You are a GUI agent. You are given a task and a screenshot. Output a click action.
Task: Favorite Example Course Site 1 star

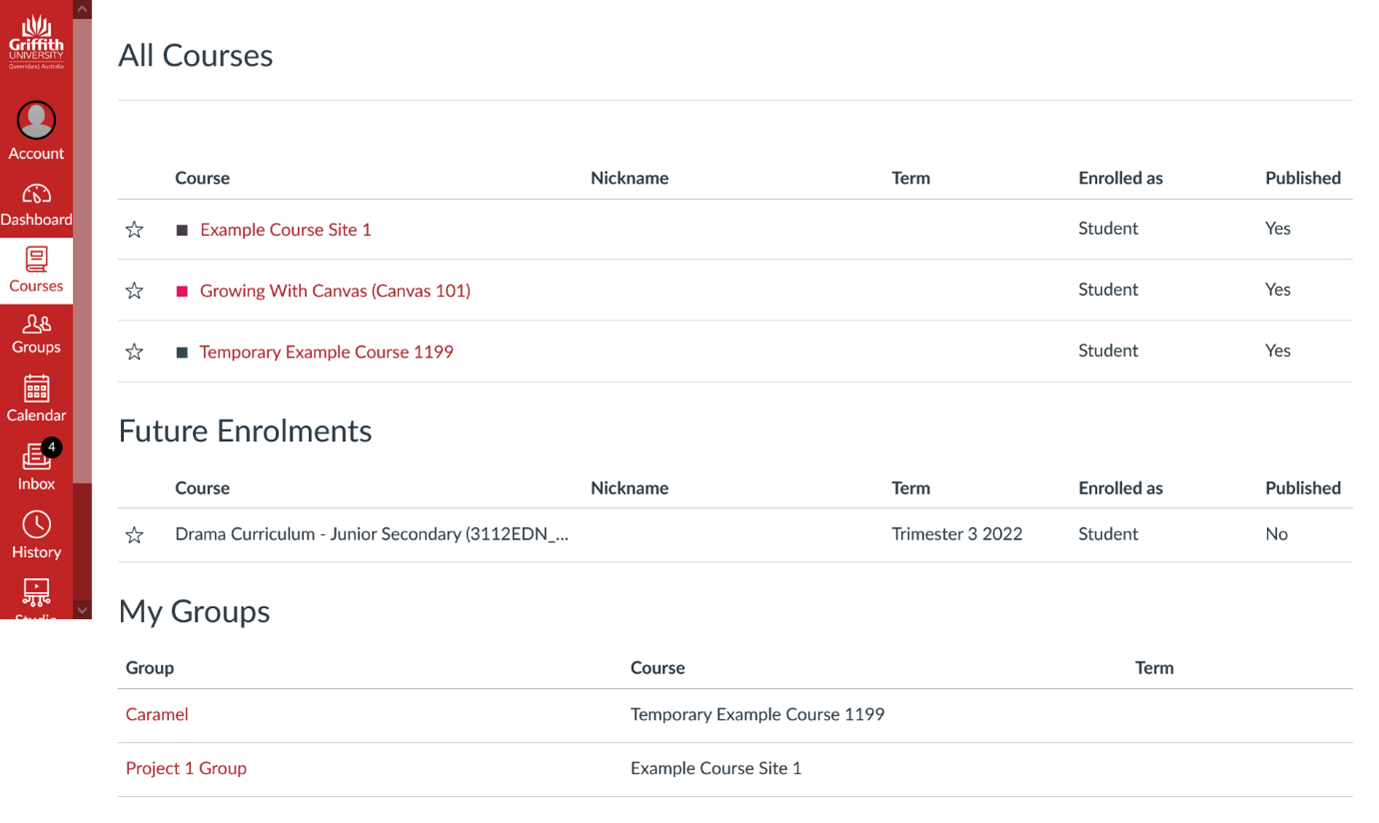(134, 230)
